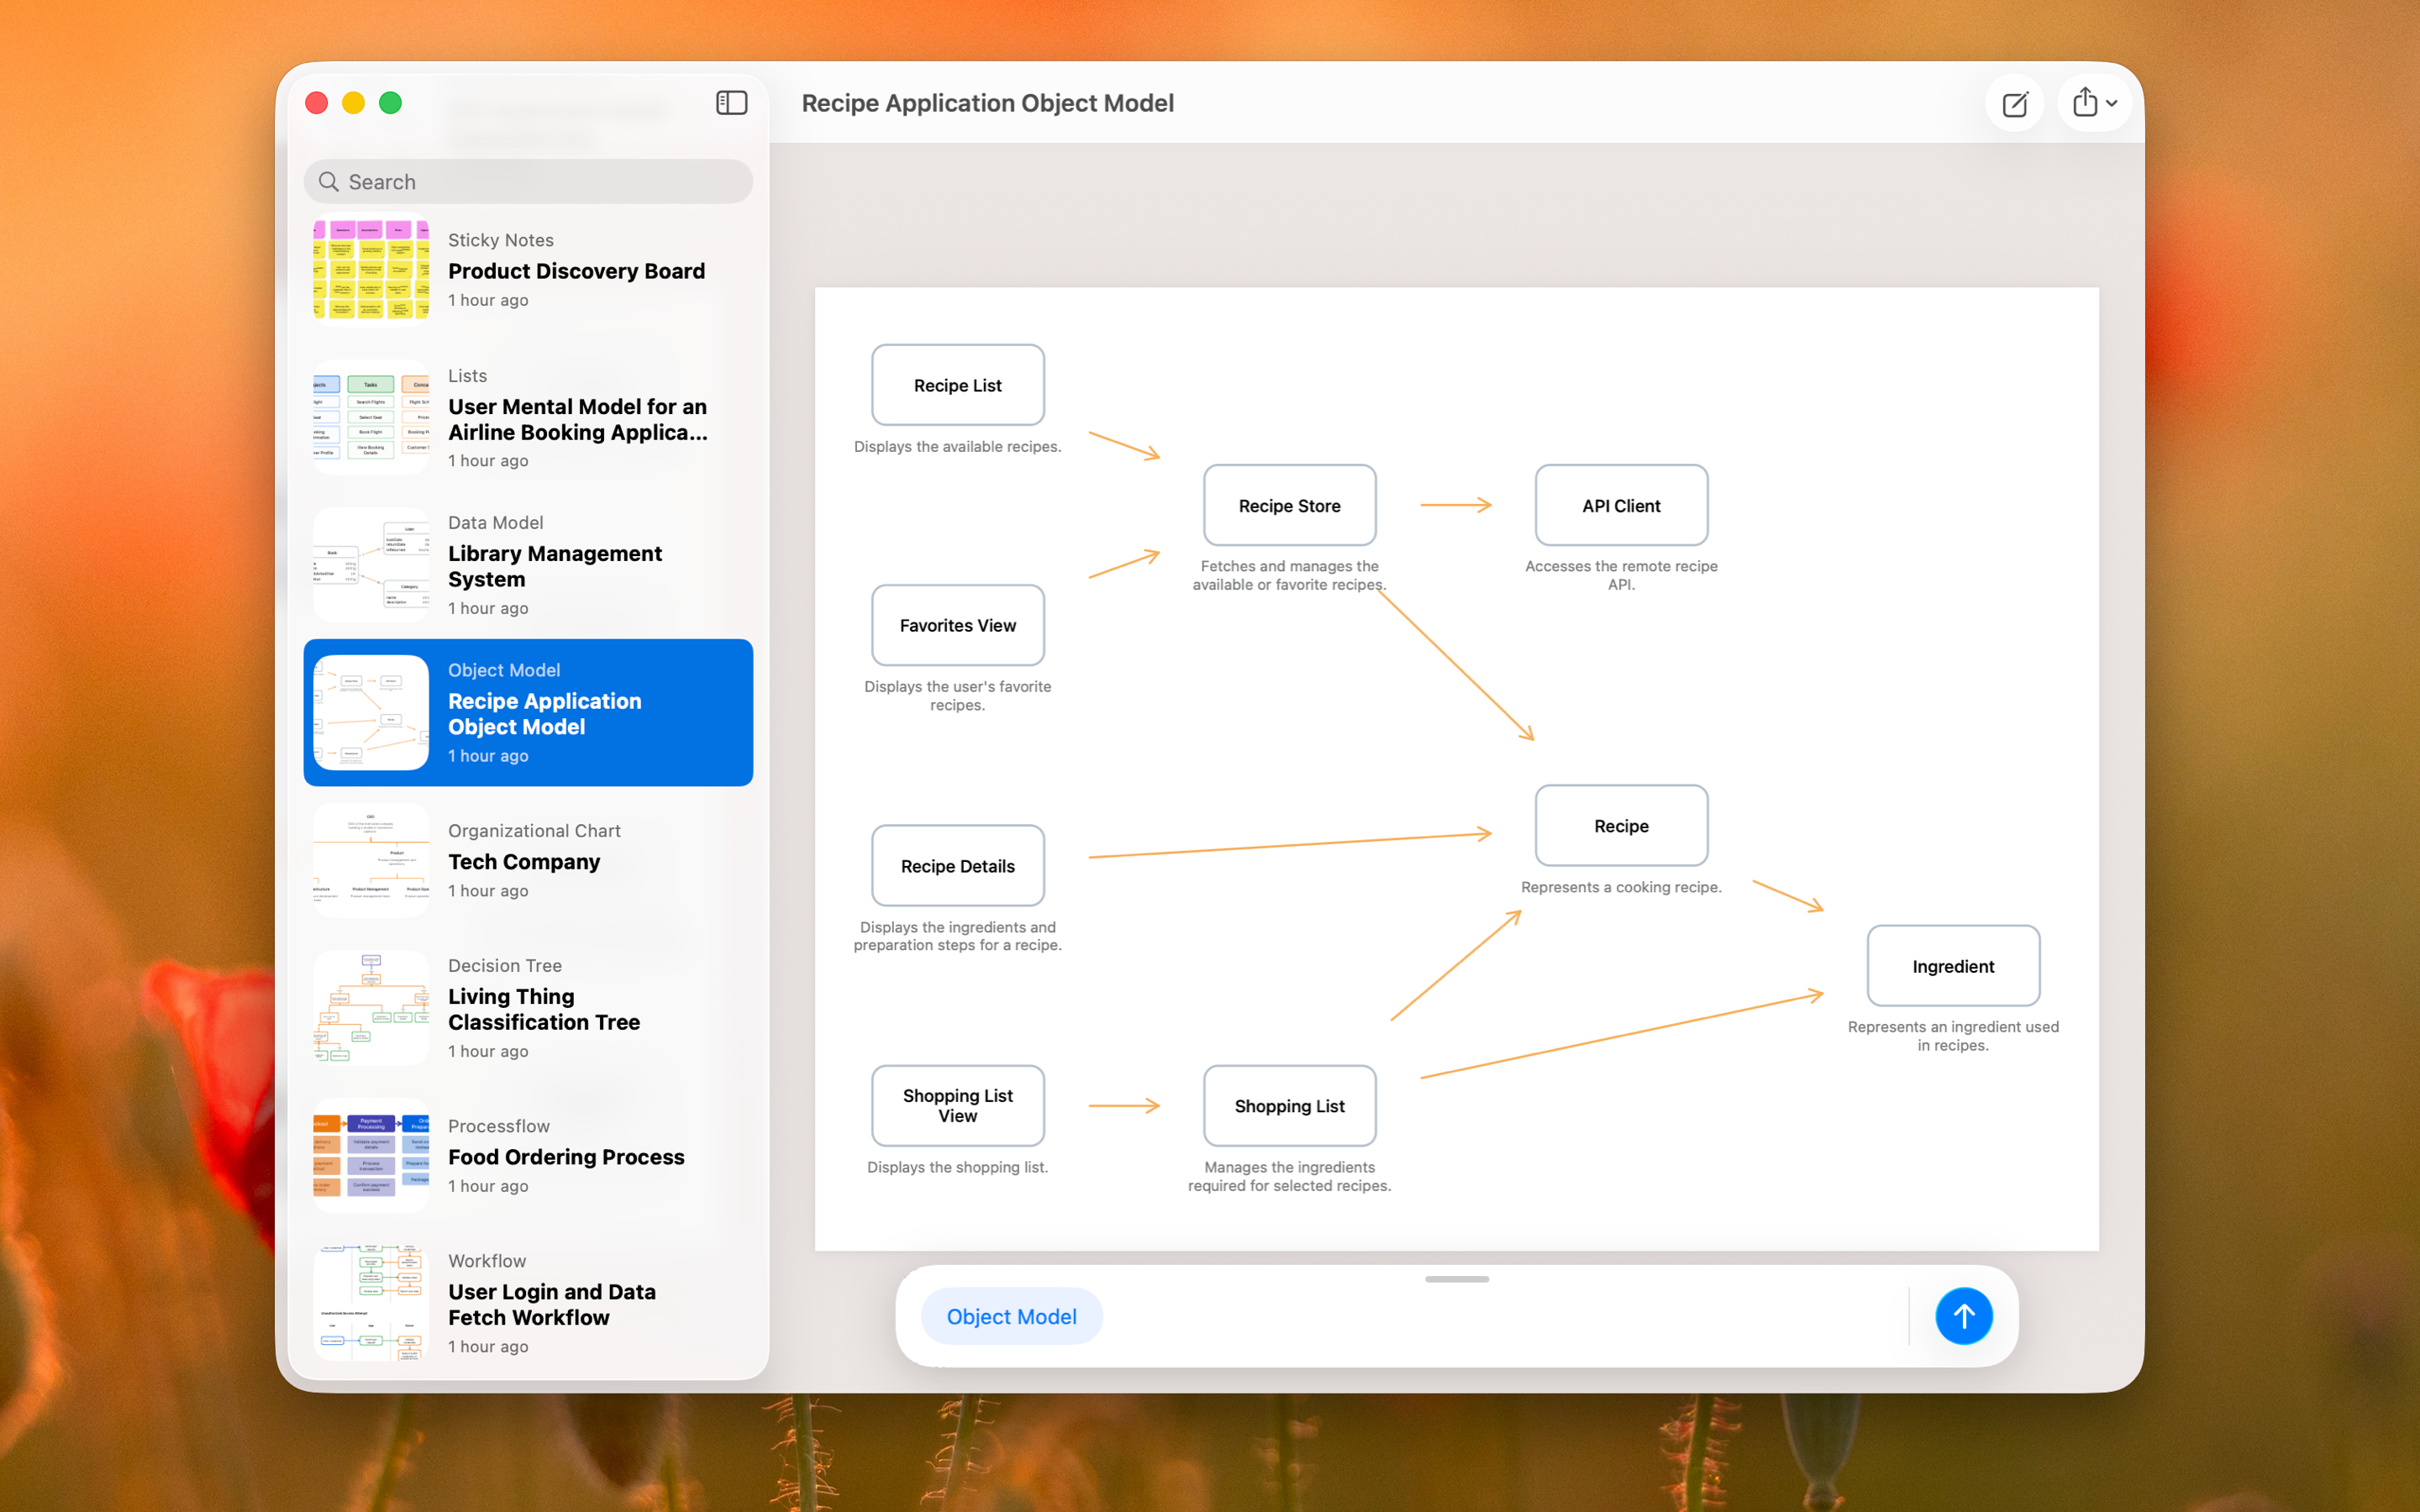Open Tech Company organizational chart
This screenshot has width=2420, height=1512.
[x=528, y=860]
